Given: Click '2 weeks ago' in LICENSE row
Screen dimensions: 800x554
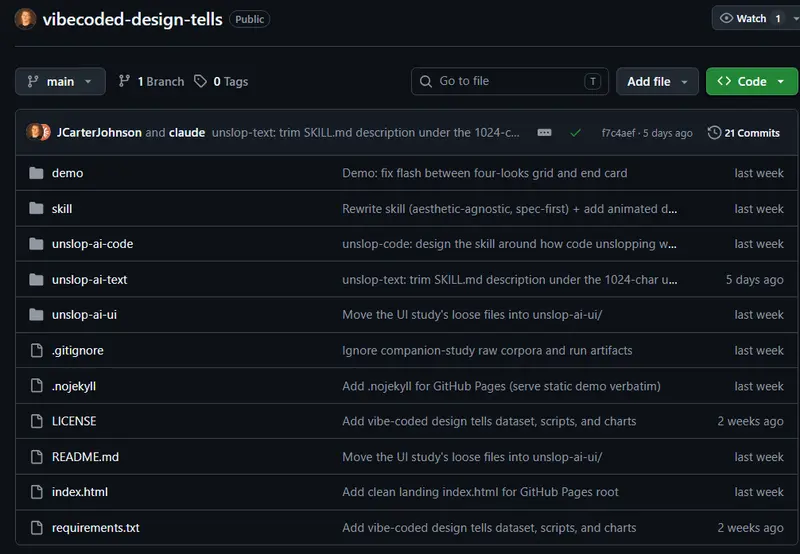Looking at the screenshot, I should pos(751,421).
